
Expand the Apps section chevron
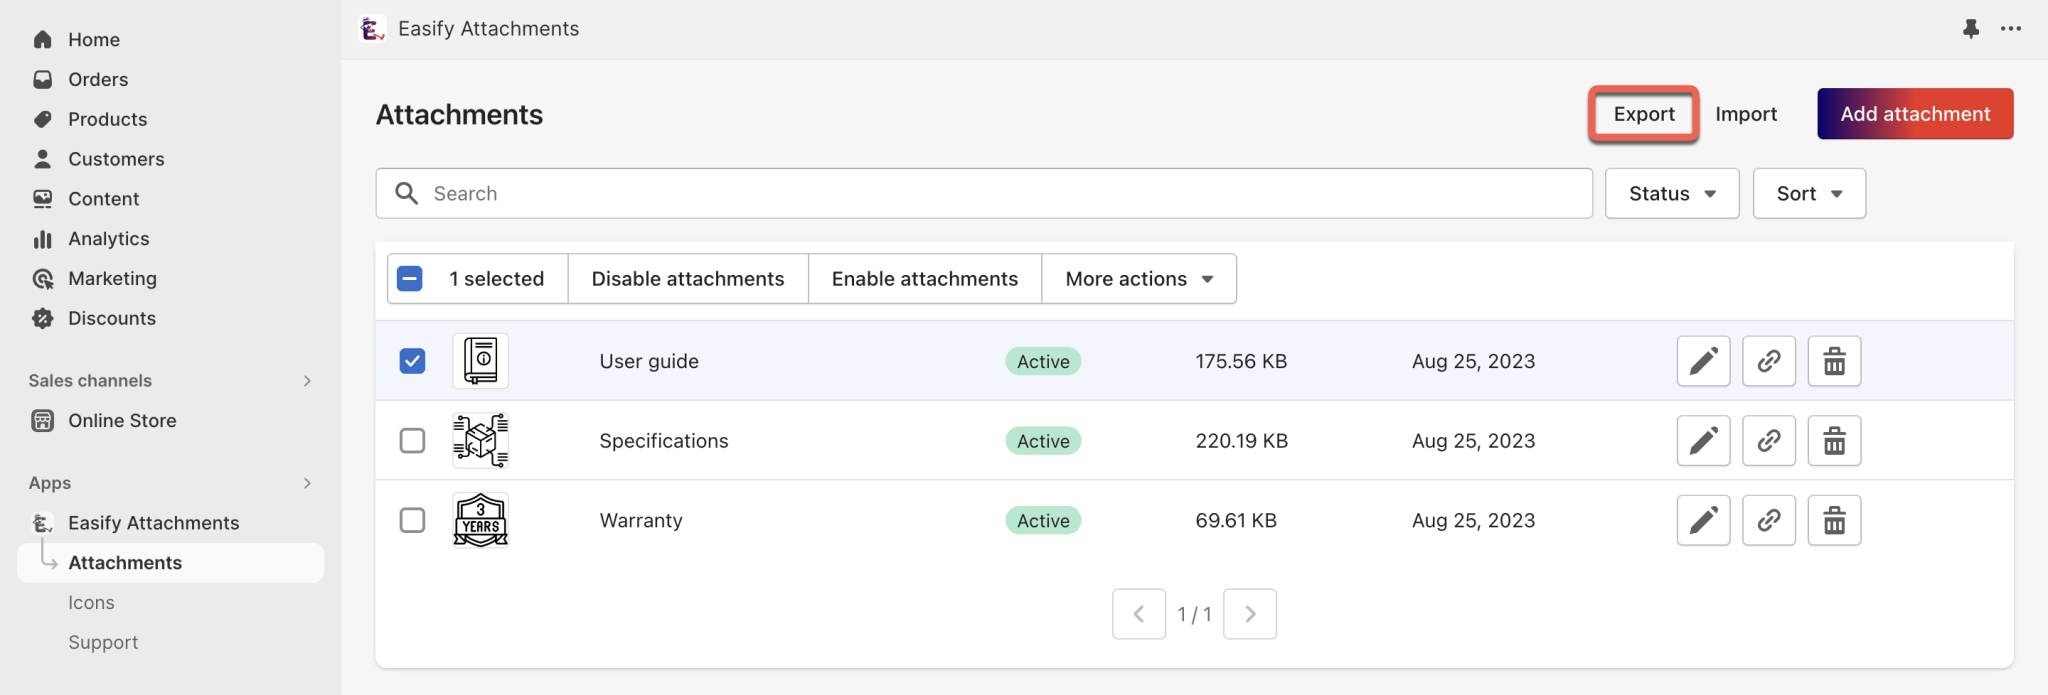307,483
